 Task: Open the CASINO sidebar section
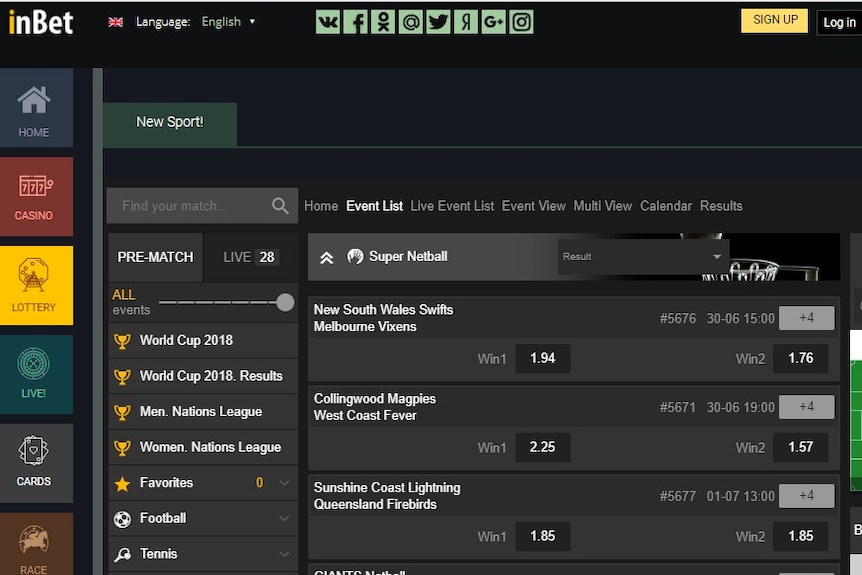click(36, 197)
